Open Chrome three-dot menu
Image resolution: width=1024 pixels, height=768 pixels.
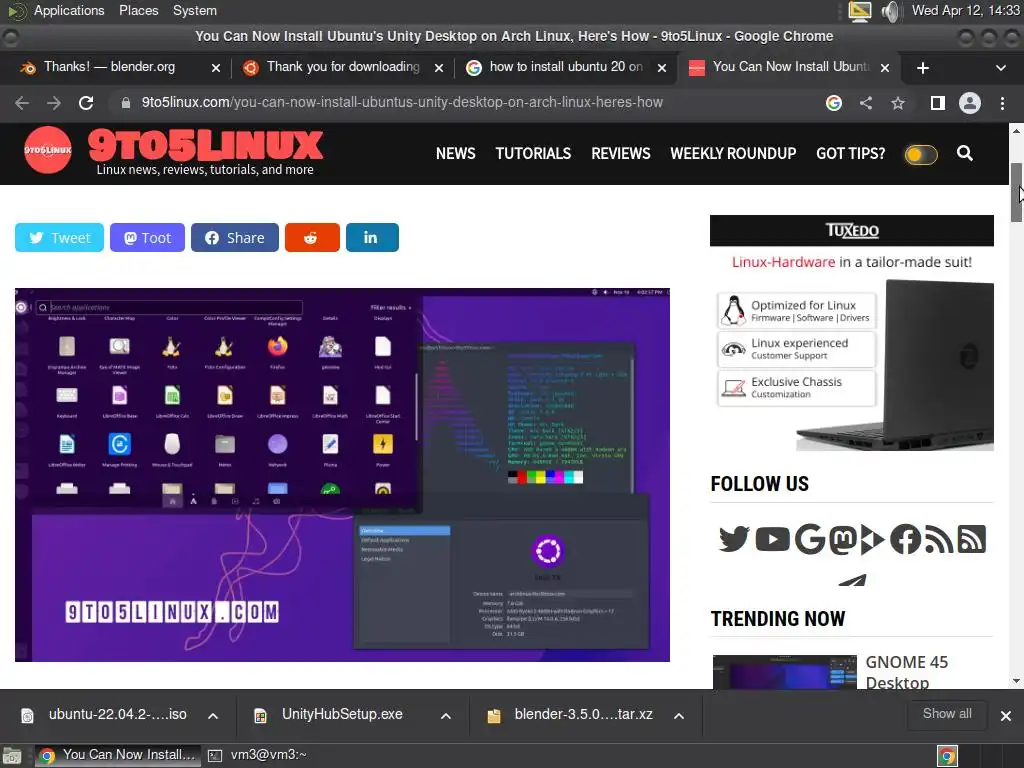[x=1002, y=103]
